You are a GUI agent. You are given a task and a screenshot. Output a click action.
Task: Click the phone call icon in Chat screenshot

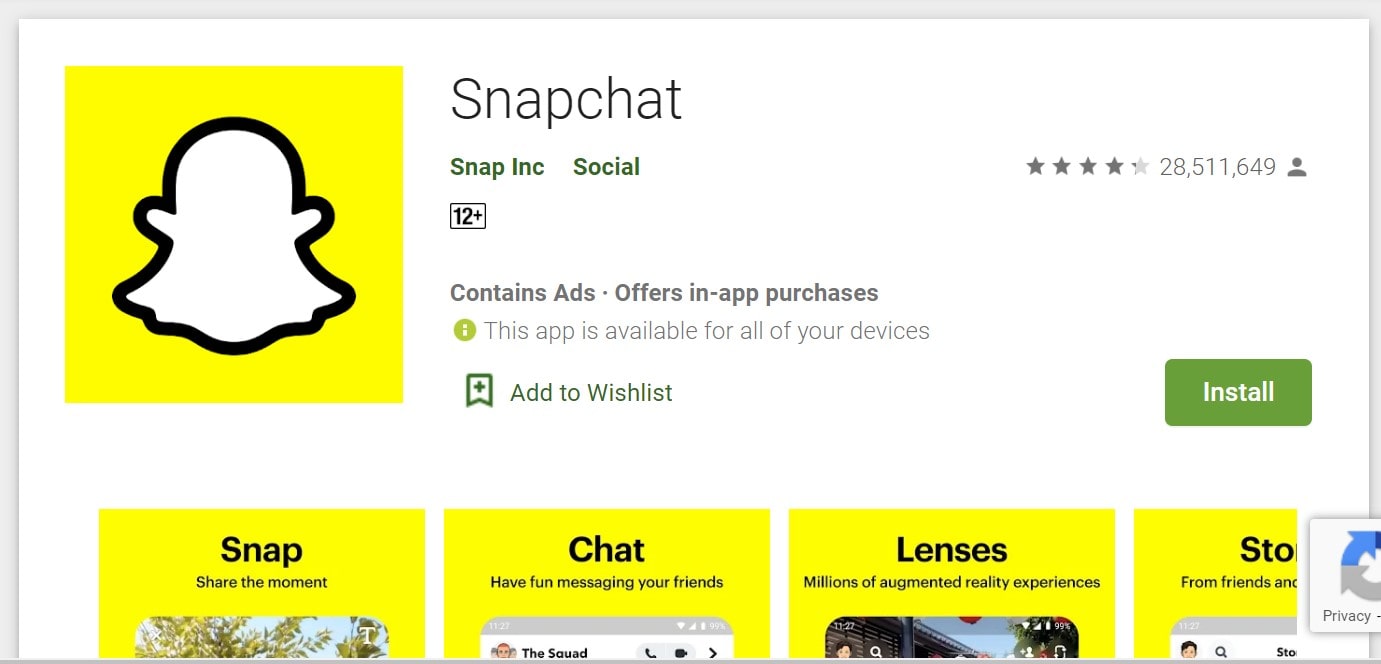(x=651, y=654)
